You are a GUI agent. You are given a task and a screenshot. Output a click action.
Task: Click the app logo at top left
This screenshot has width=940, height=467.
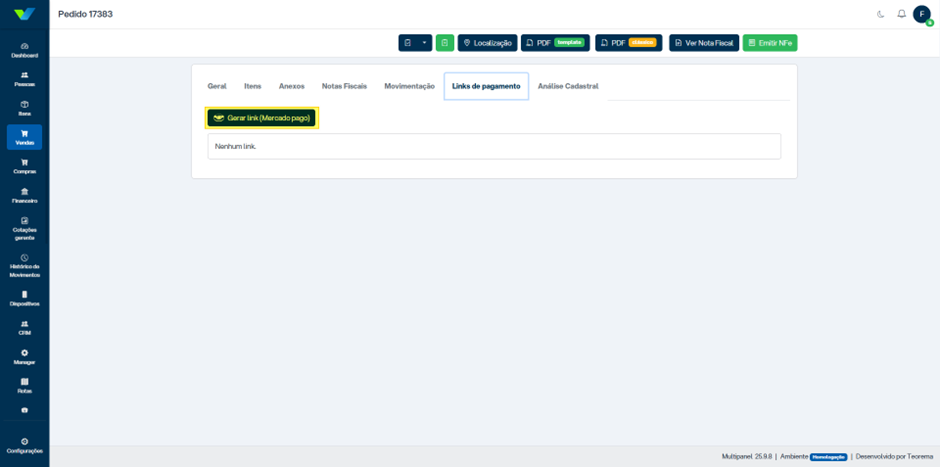click(25, 14)
